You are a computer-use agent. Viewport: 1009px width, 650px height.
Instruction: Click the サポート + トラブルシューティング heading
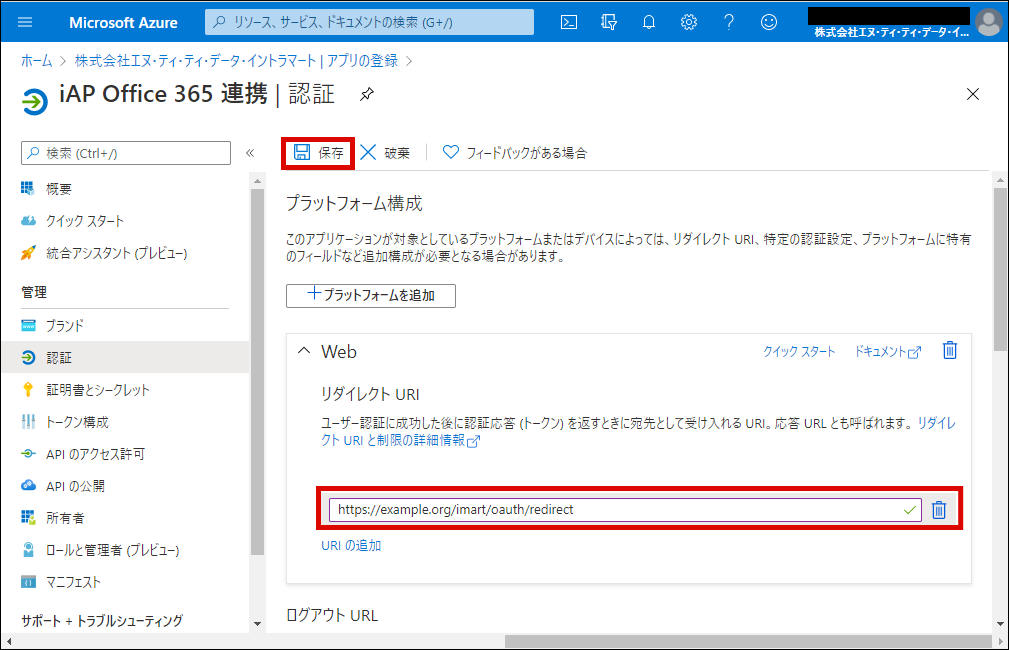(x=102, y=620)
